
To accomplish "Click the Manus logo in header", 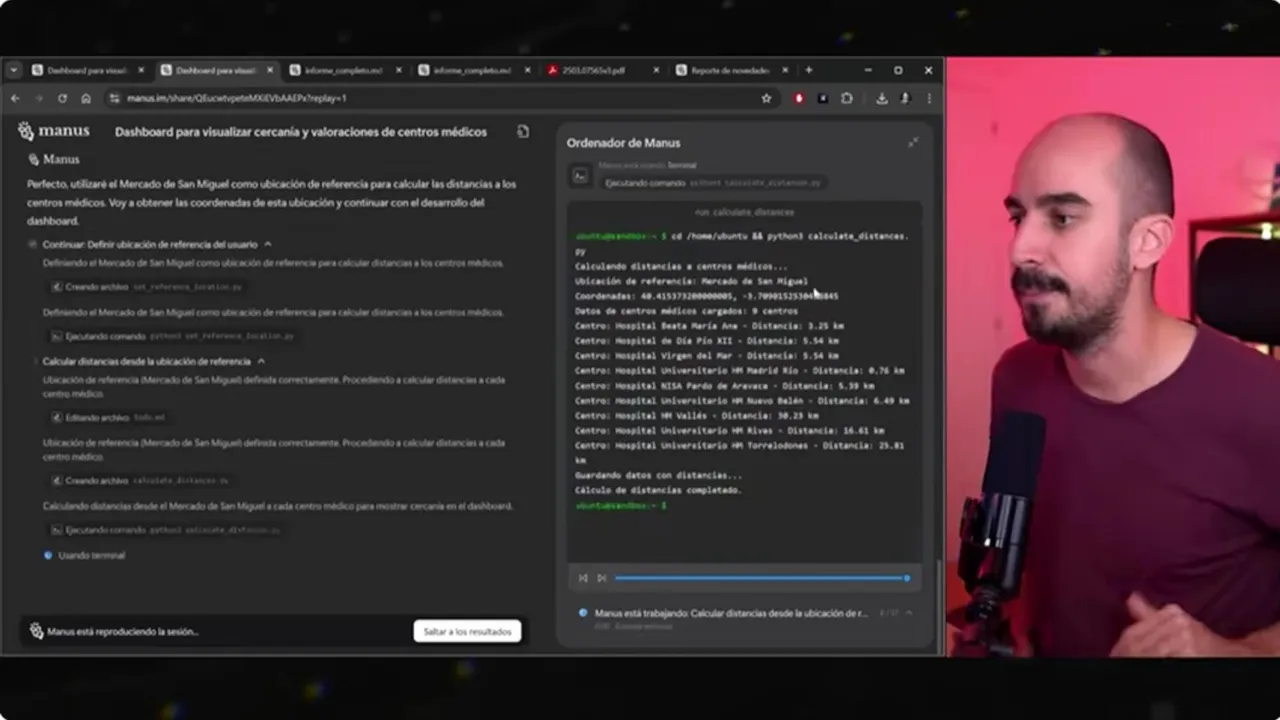I will pyautogui.click(x=53, y=131).
